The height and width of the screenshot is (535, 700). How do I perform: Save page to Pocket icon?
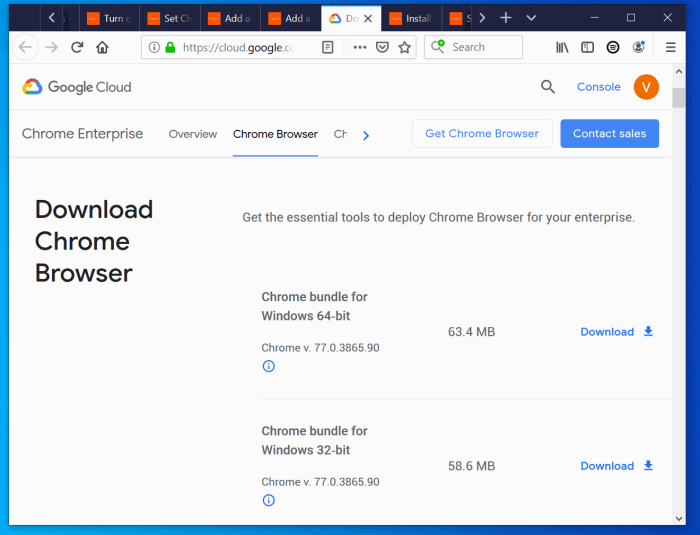point(382,47)
